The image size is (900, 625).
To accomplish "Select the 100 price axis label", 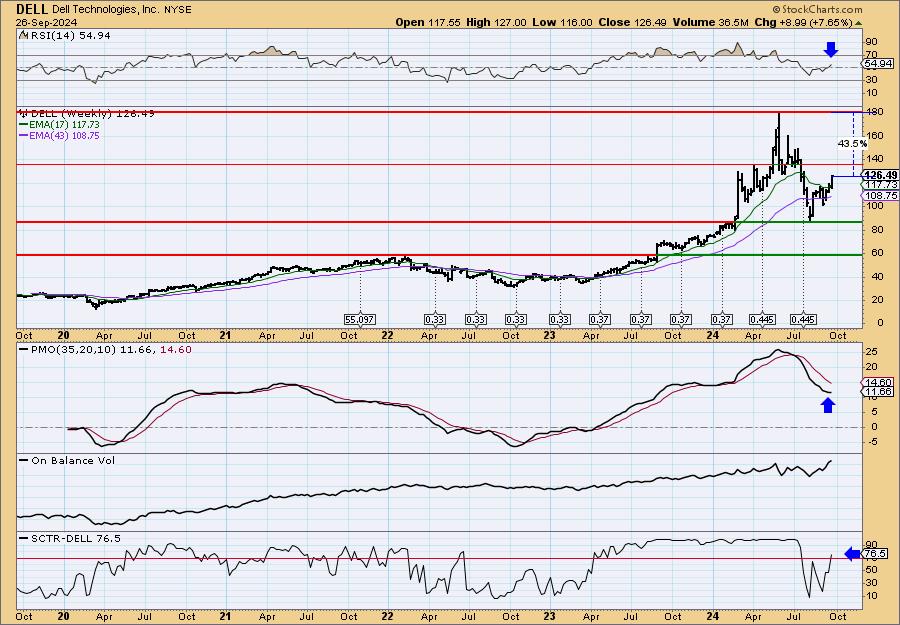I will point(874,206).
